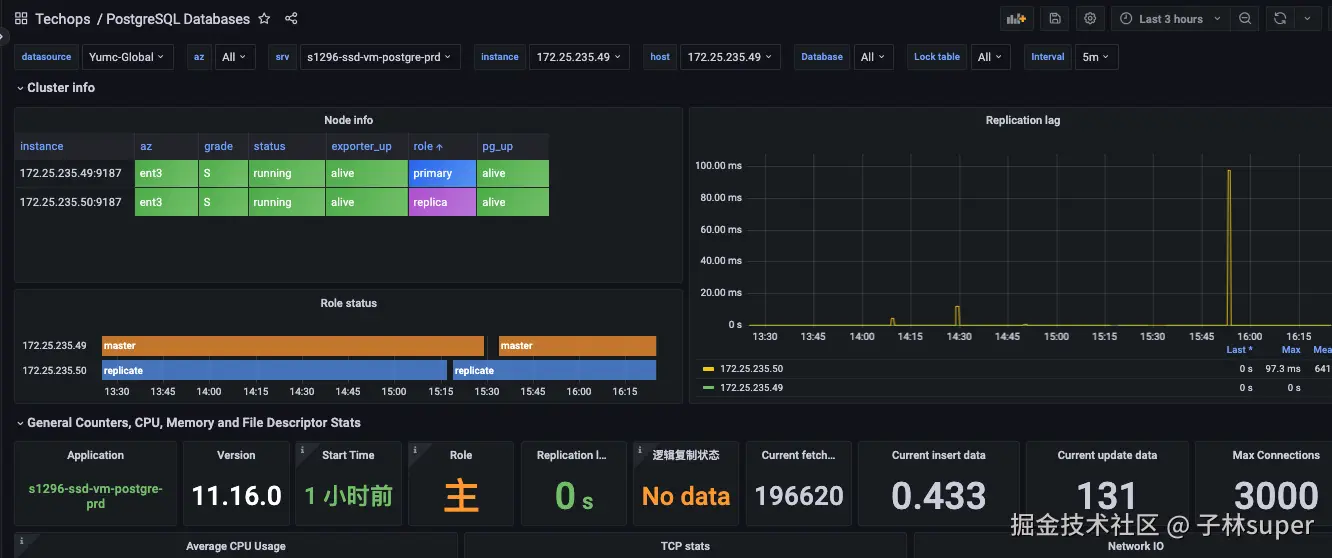This screenshot has width=1332, height=558.
Task: Refresh the dashboard now
Action: tap(1279, 18)
